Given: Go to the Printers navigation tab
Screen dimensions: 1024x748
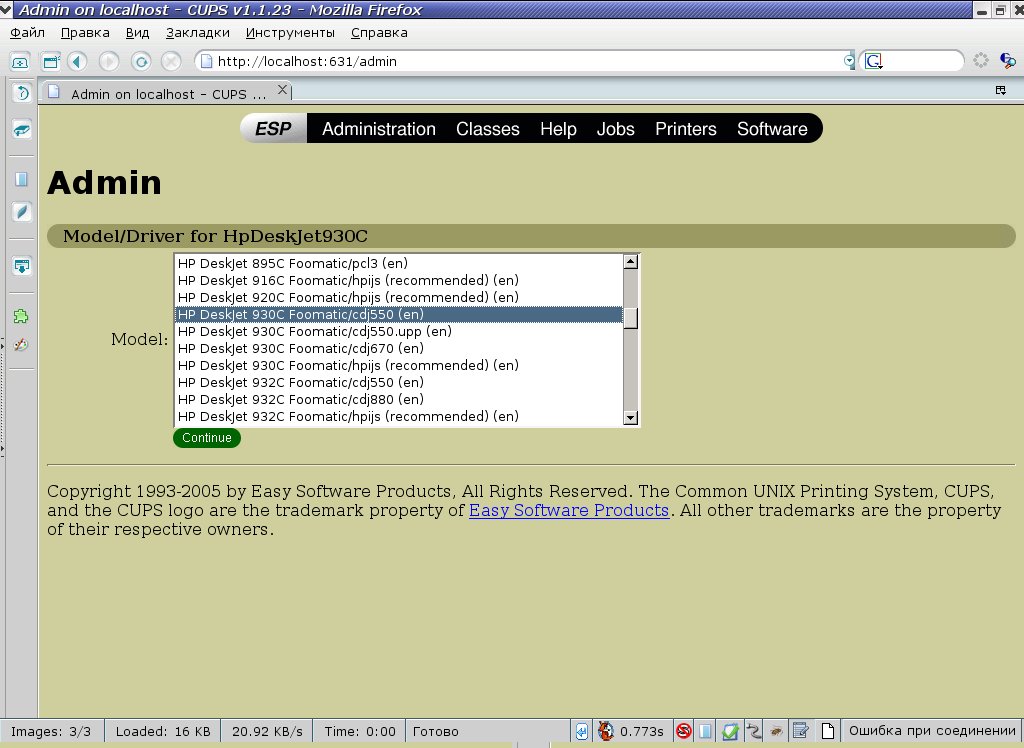Looking at the screenshot, I should (685, 129).
